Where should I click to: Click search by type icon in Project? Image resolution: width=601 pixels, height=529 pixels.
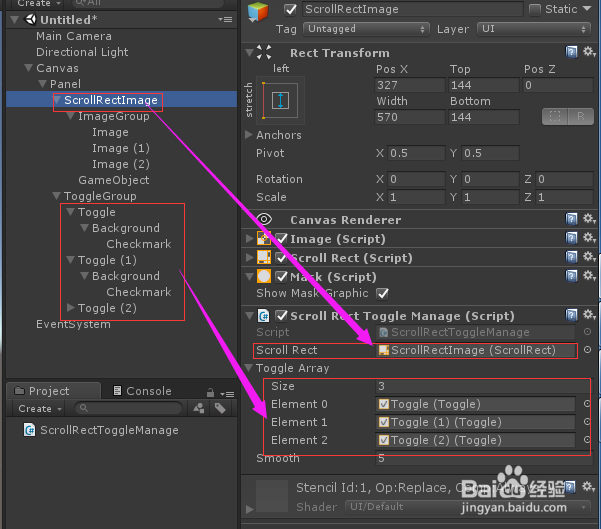pos(199,408)
